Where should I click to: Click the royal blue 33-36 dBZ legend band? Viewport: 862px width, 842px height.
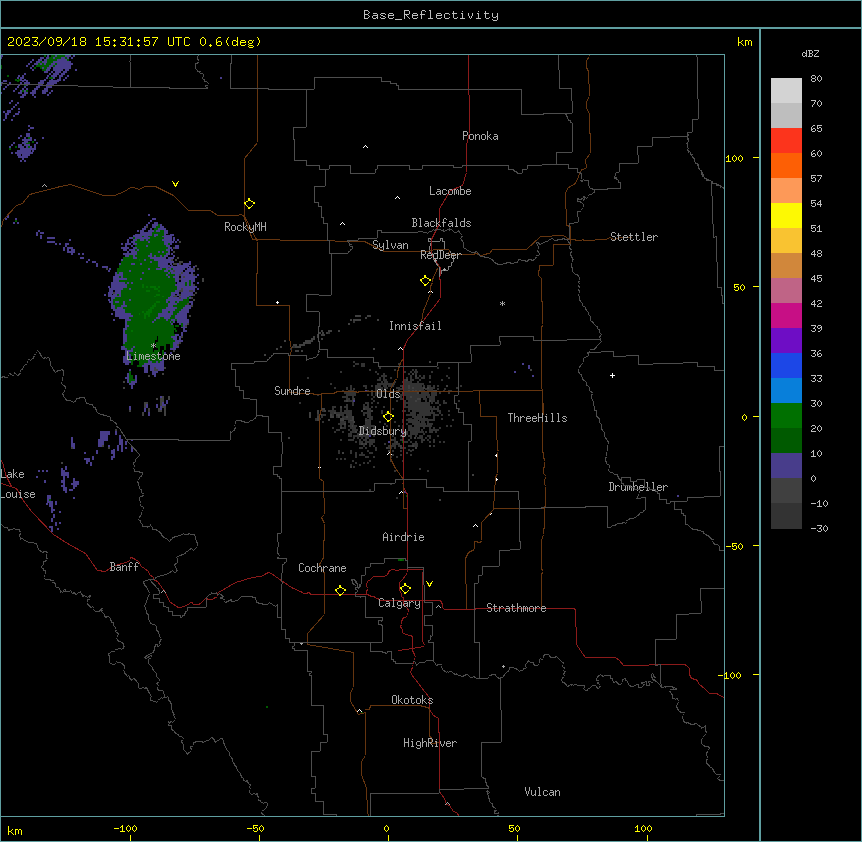786,365
